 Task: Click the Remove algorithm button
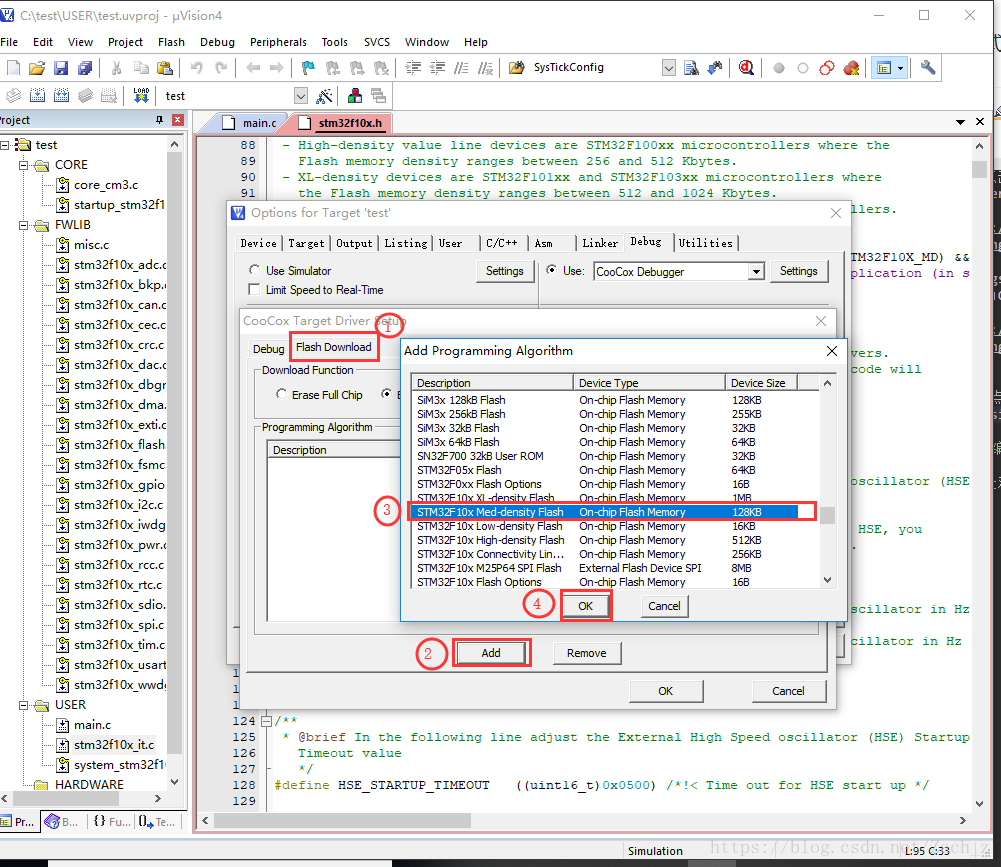(587, 653)
